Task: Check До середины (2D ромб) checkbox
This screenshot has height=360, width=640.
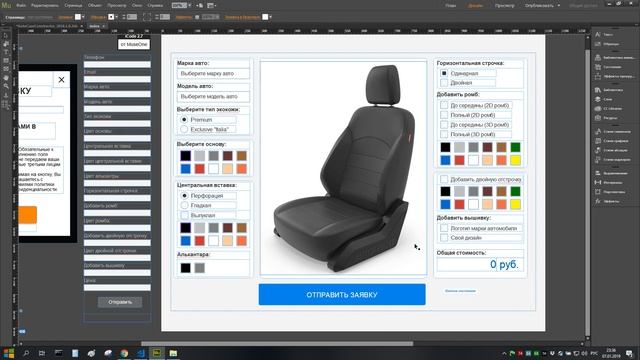Action: 444,105
